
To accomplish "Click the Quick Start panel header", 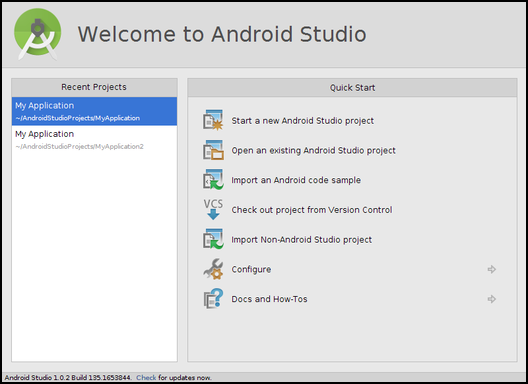I will pos(352,88).
